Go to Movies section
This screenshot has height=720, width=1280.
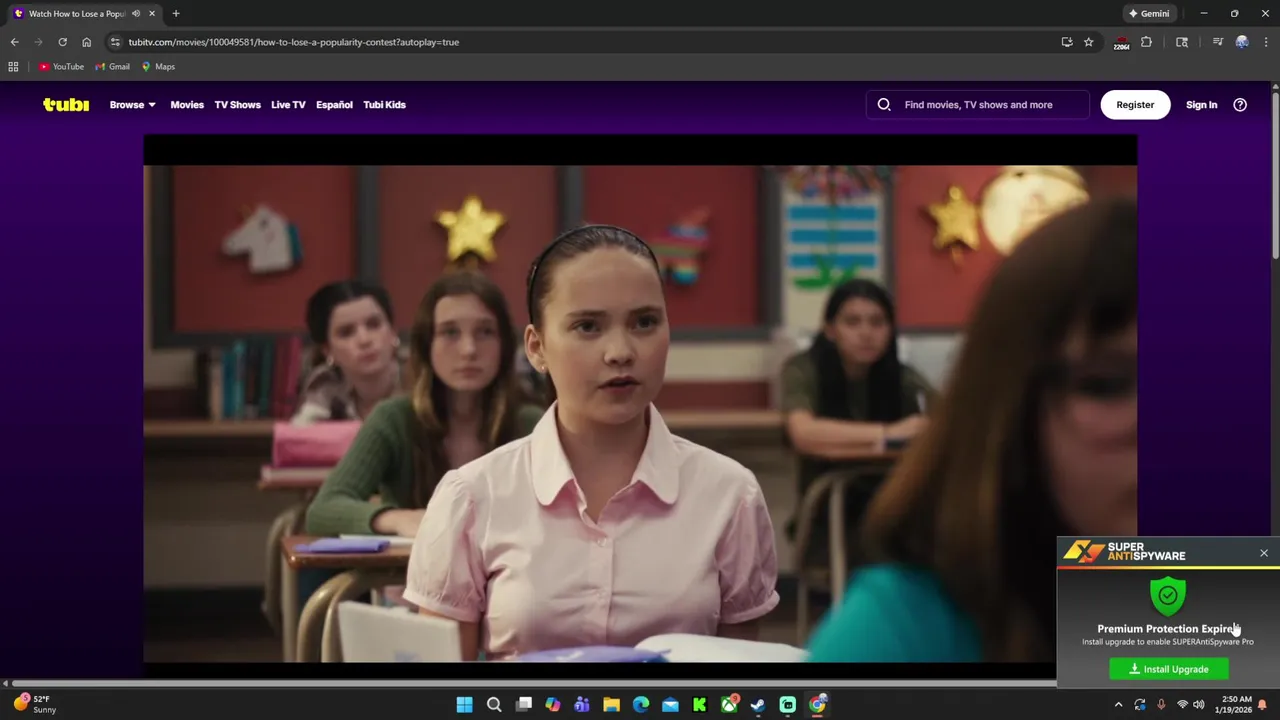(x=187, y=104)
